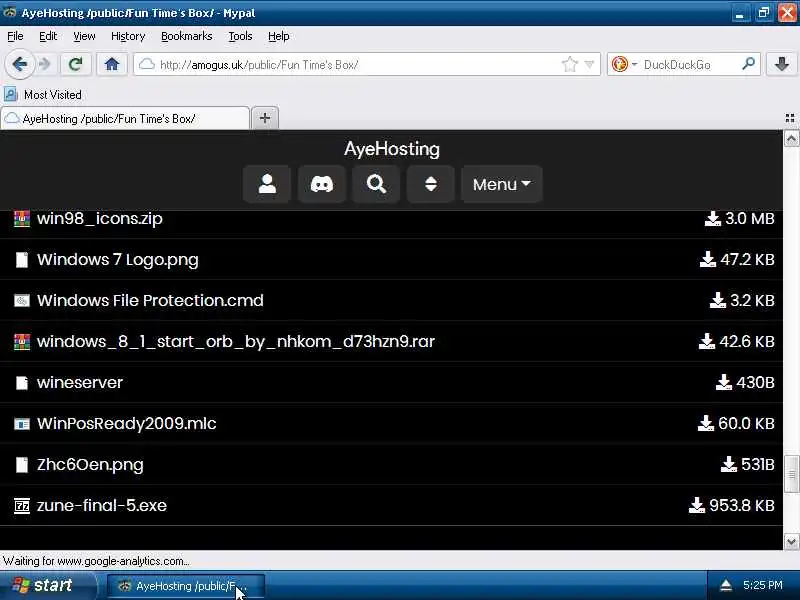
Task: Click the vertical scrollbar thumb
Action: [791, 474]
